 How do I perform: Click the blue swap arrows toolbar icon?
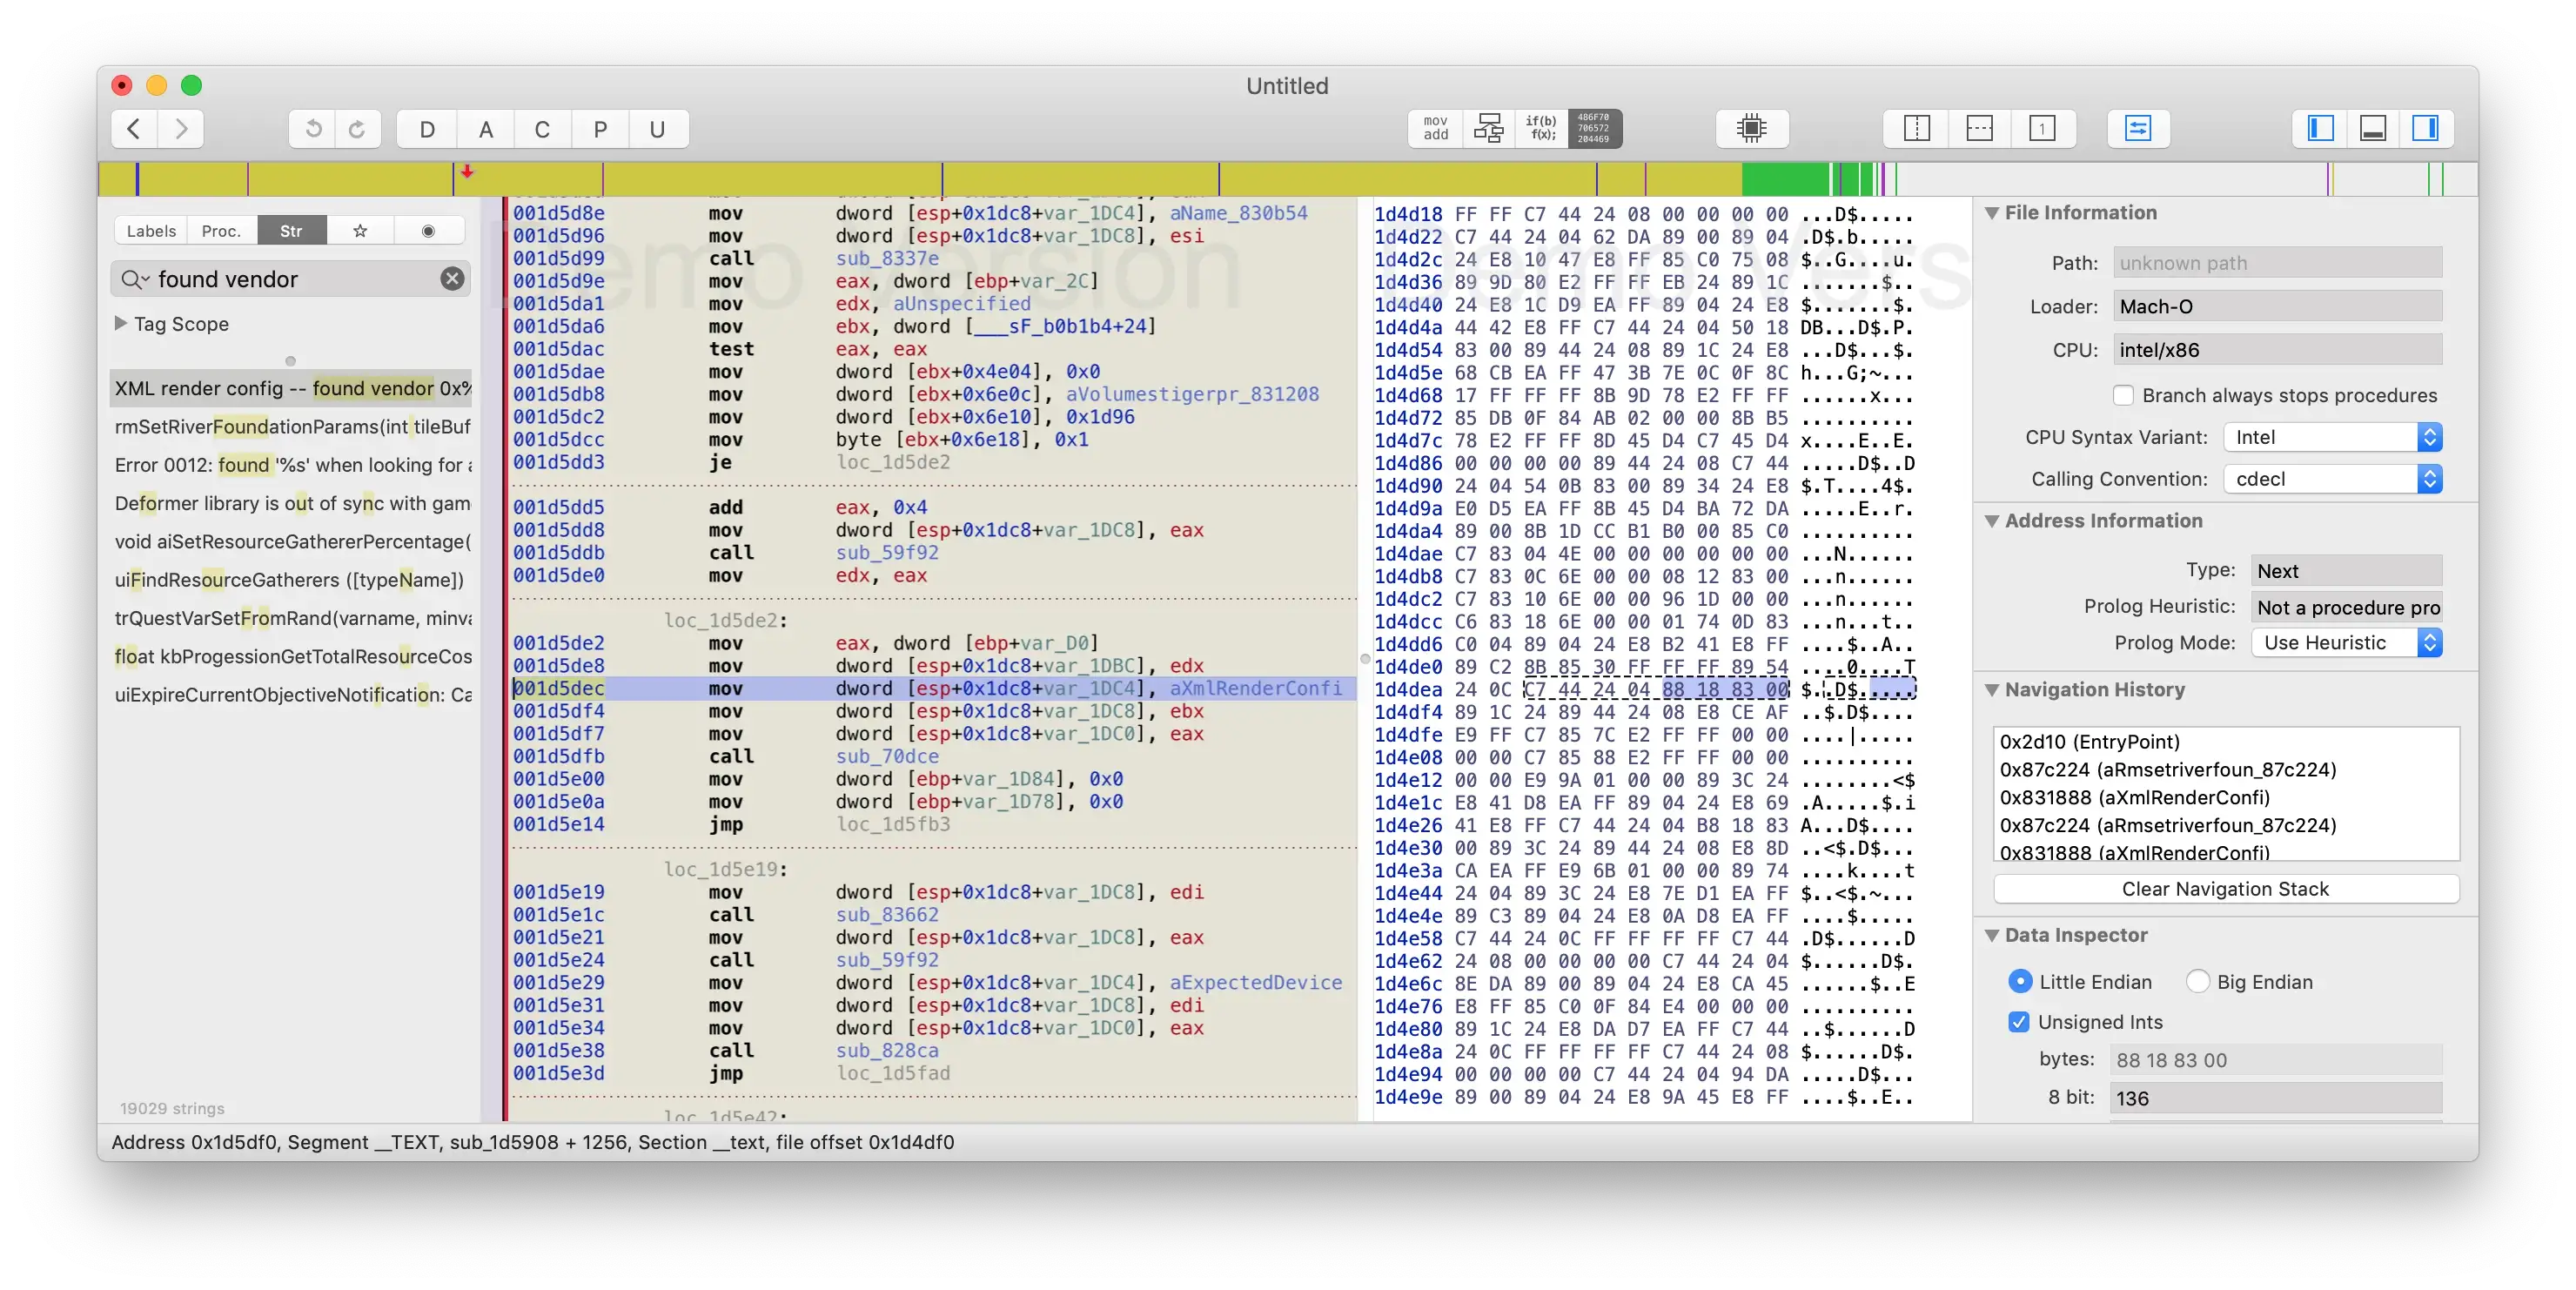point(2138,128)
